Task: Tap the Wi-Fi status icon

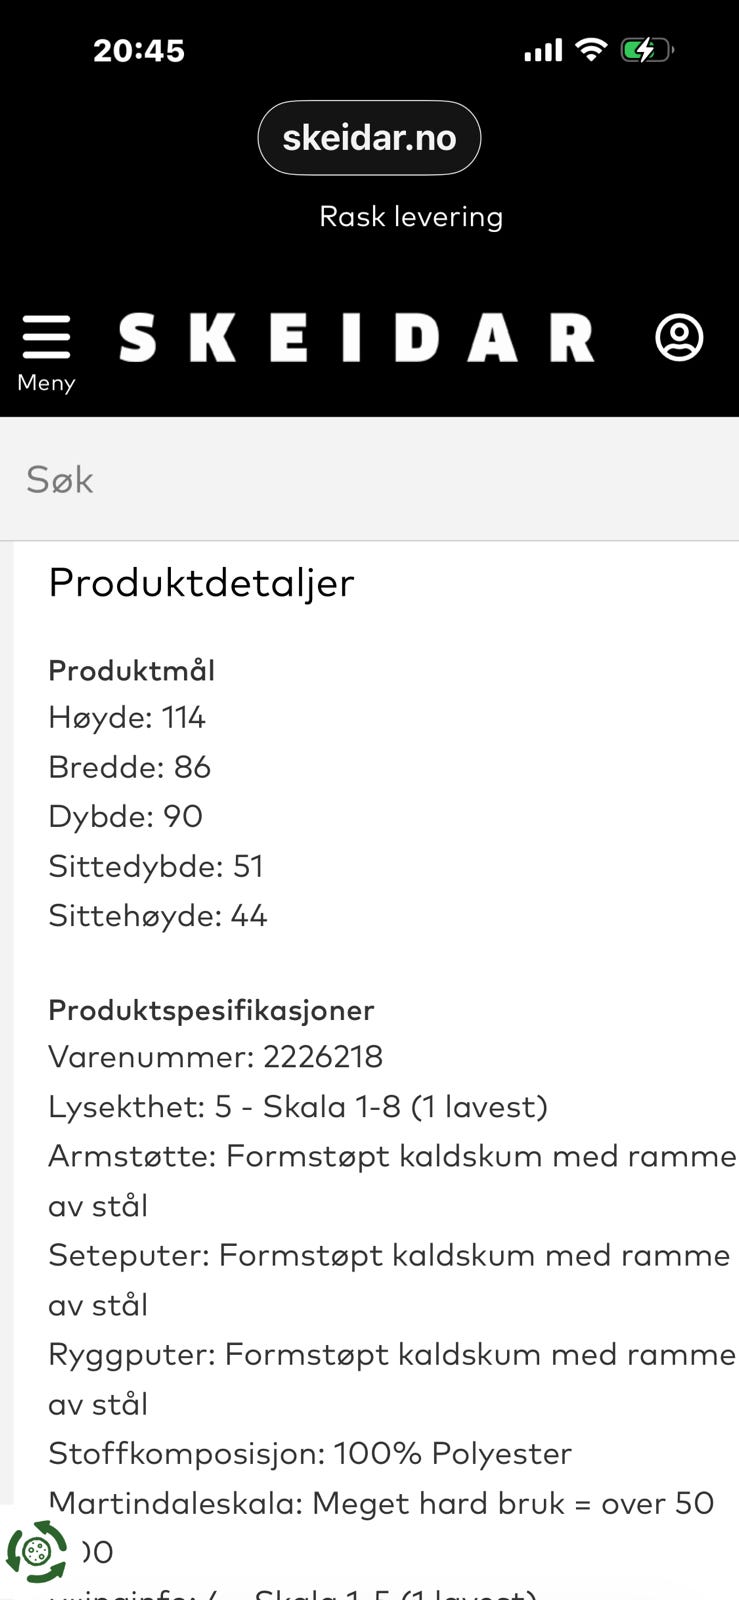Action: click(592, 50)
